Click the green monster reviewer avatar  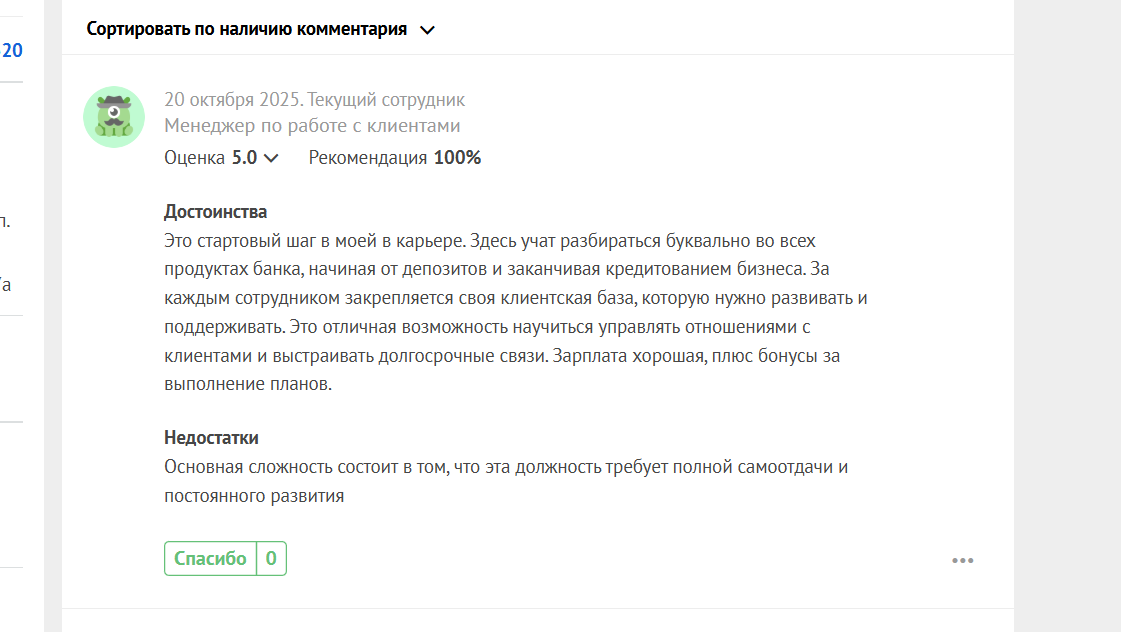click(x=114, y=117)
